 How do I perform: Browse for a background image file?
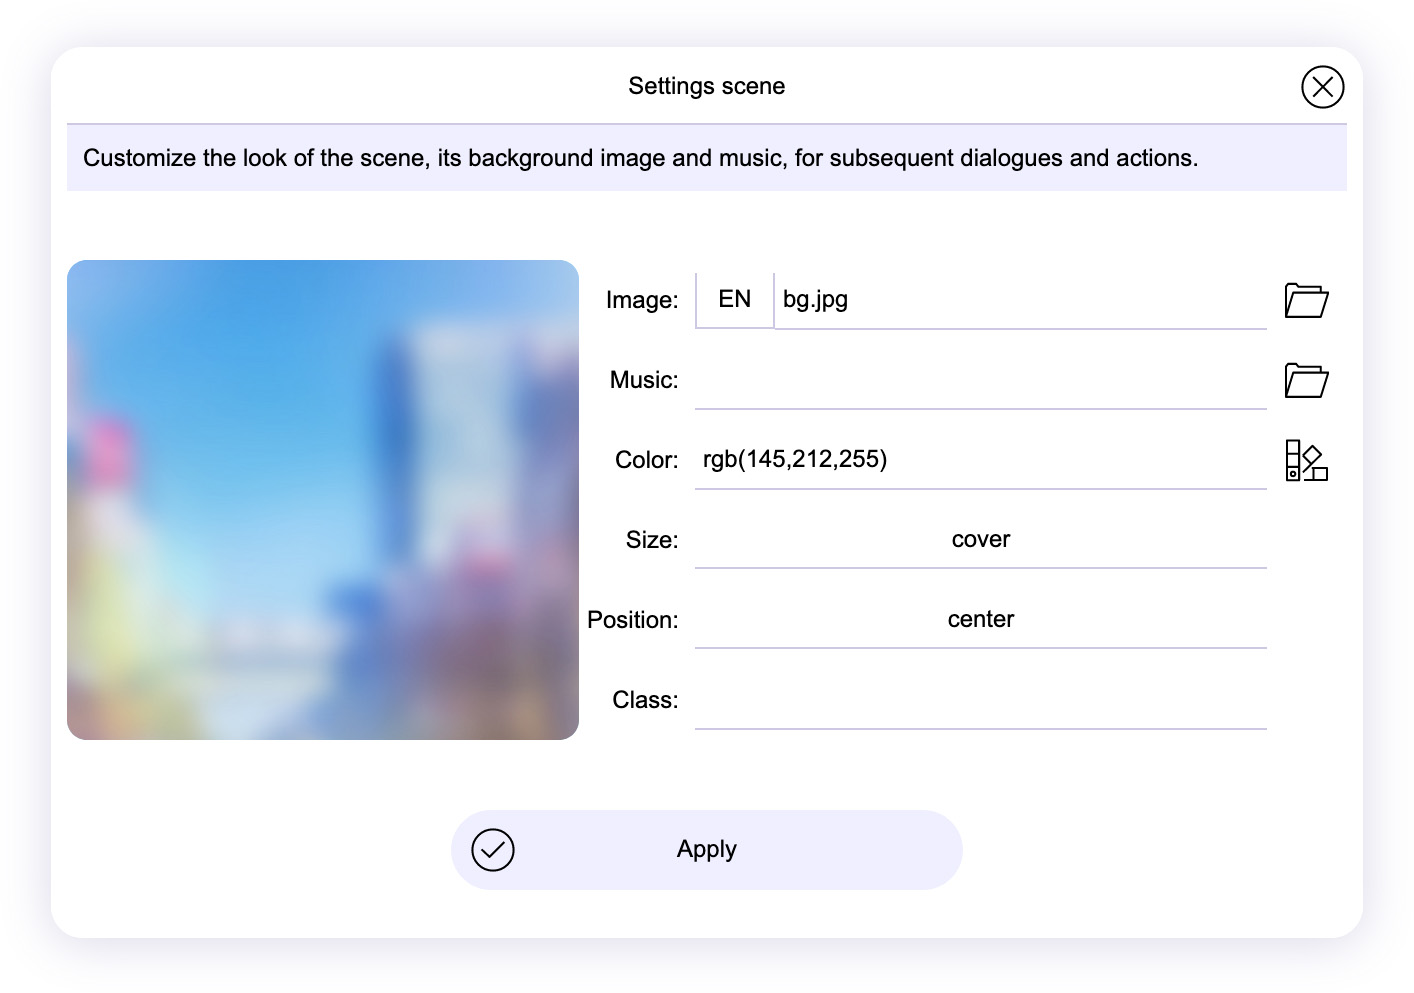tap(1305, 300)
